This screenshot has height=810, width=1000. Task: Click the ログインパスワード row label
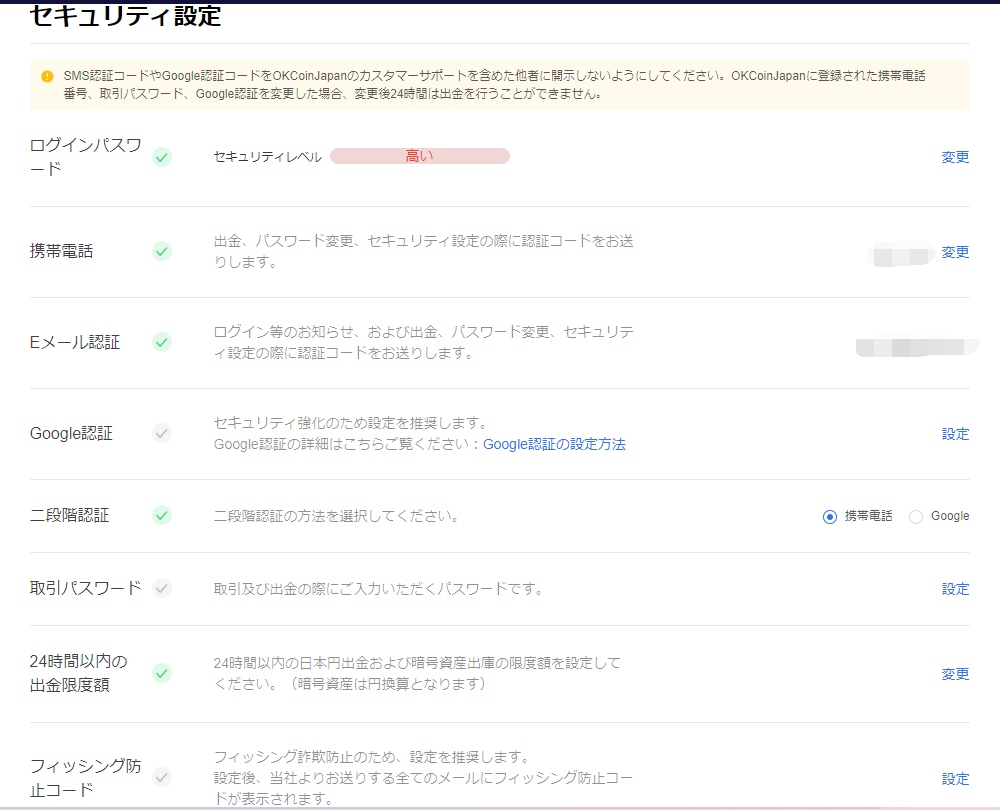(85, 157)
